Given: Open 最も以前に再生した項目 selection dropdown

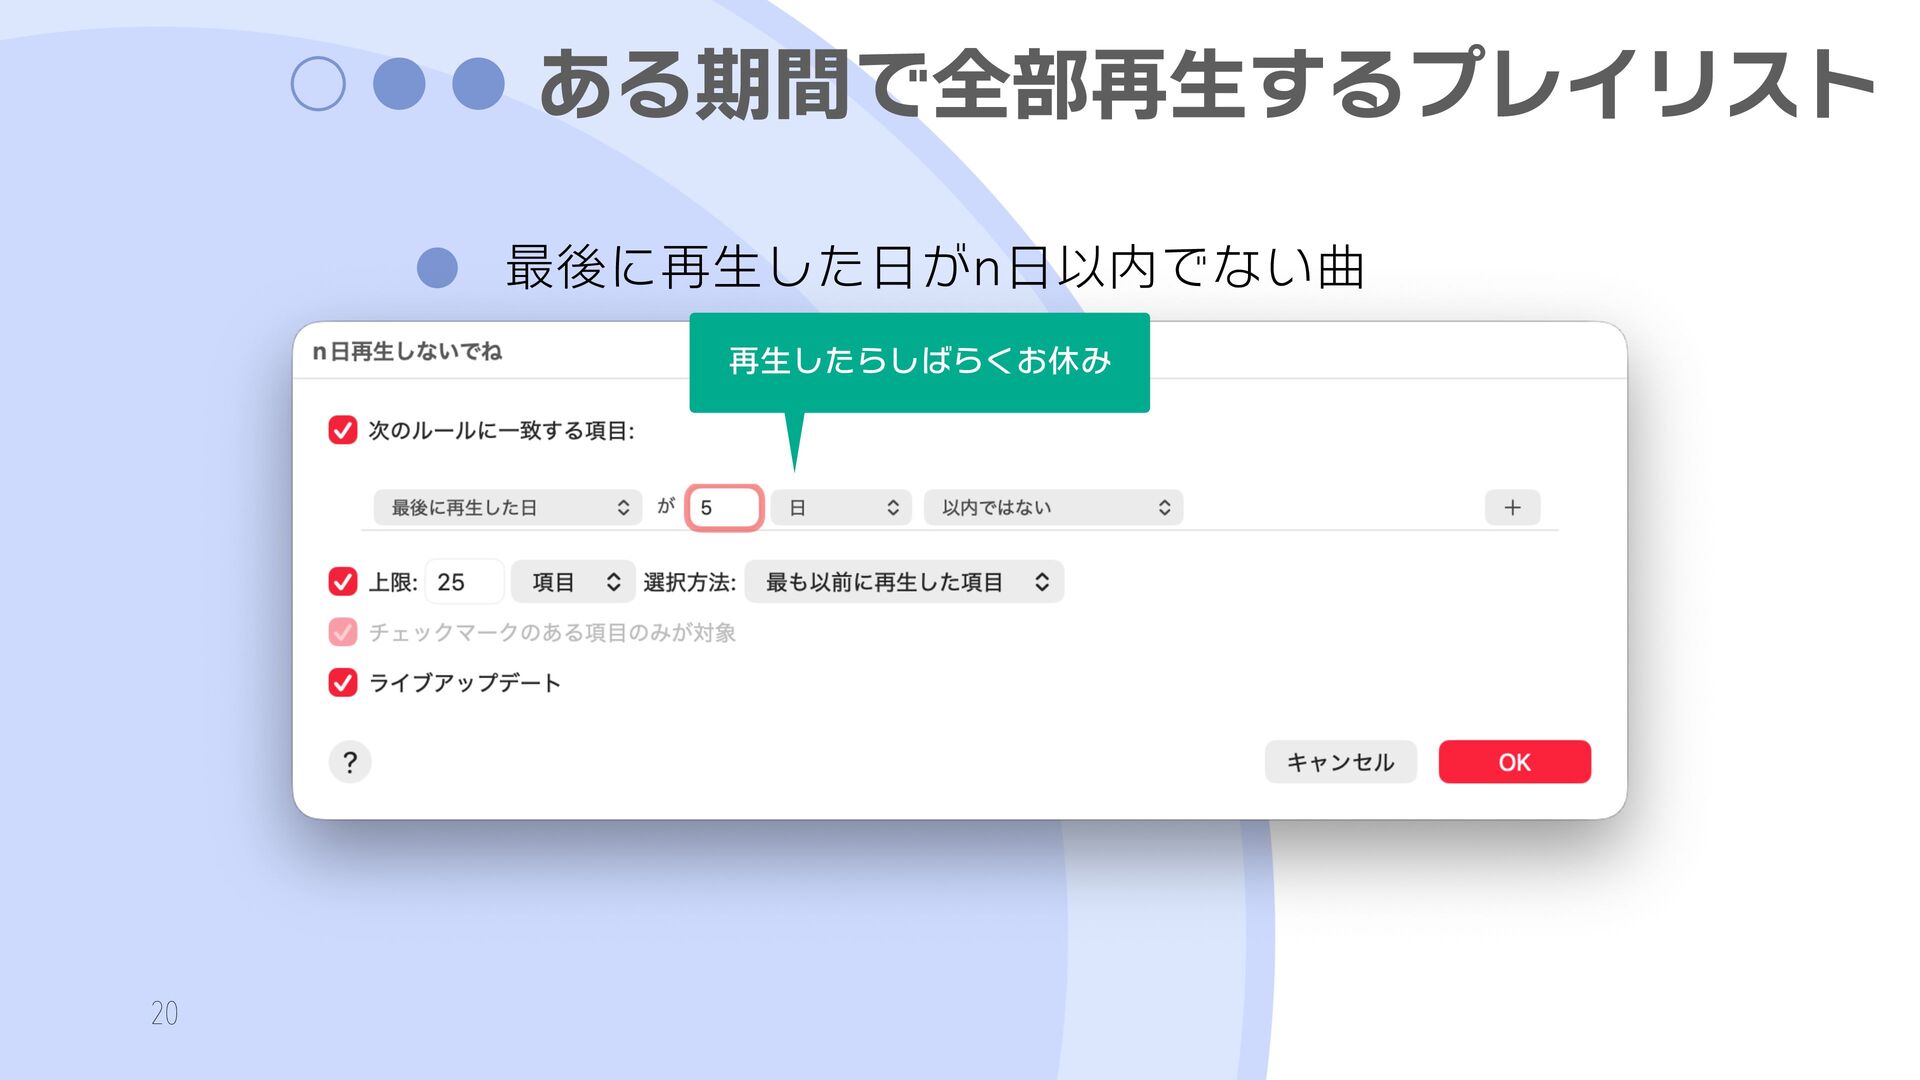Looking at the screenshot, I should coord(904,582).
